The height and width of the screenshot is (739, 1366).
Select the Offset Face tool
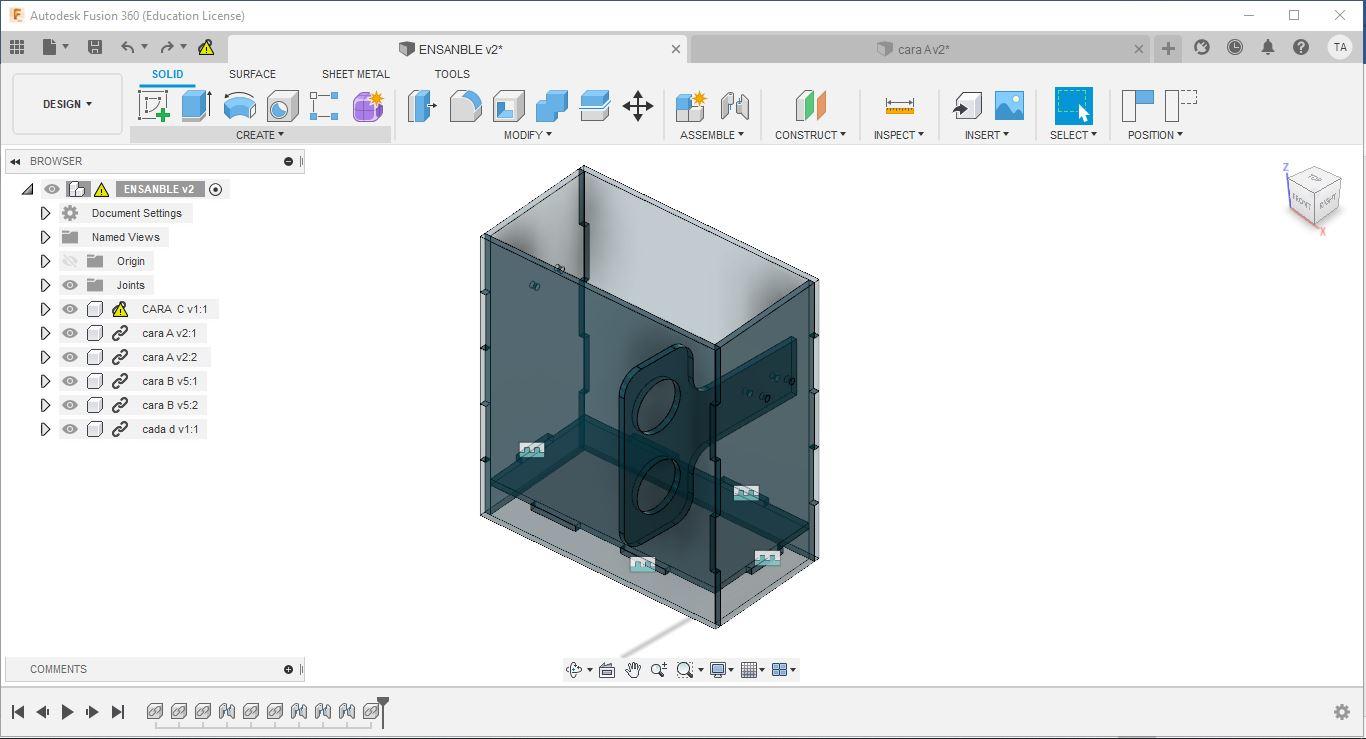pyautogui.click(x=594, y=106)
